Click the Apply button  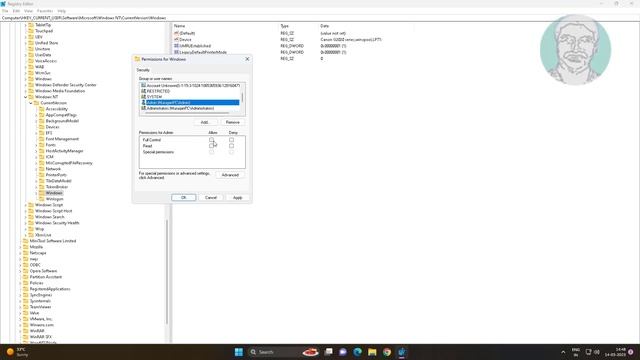(x=238, y=198)
